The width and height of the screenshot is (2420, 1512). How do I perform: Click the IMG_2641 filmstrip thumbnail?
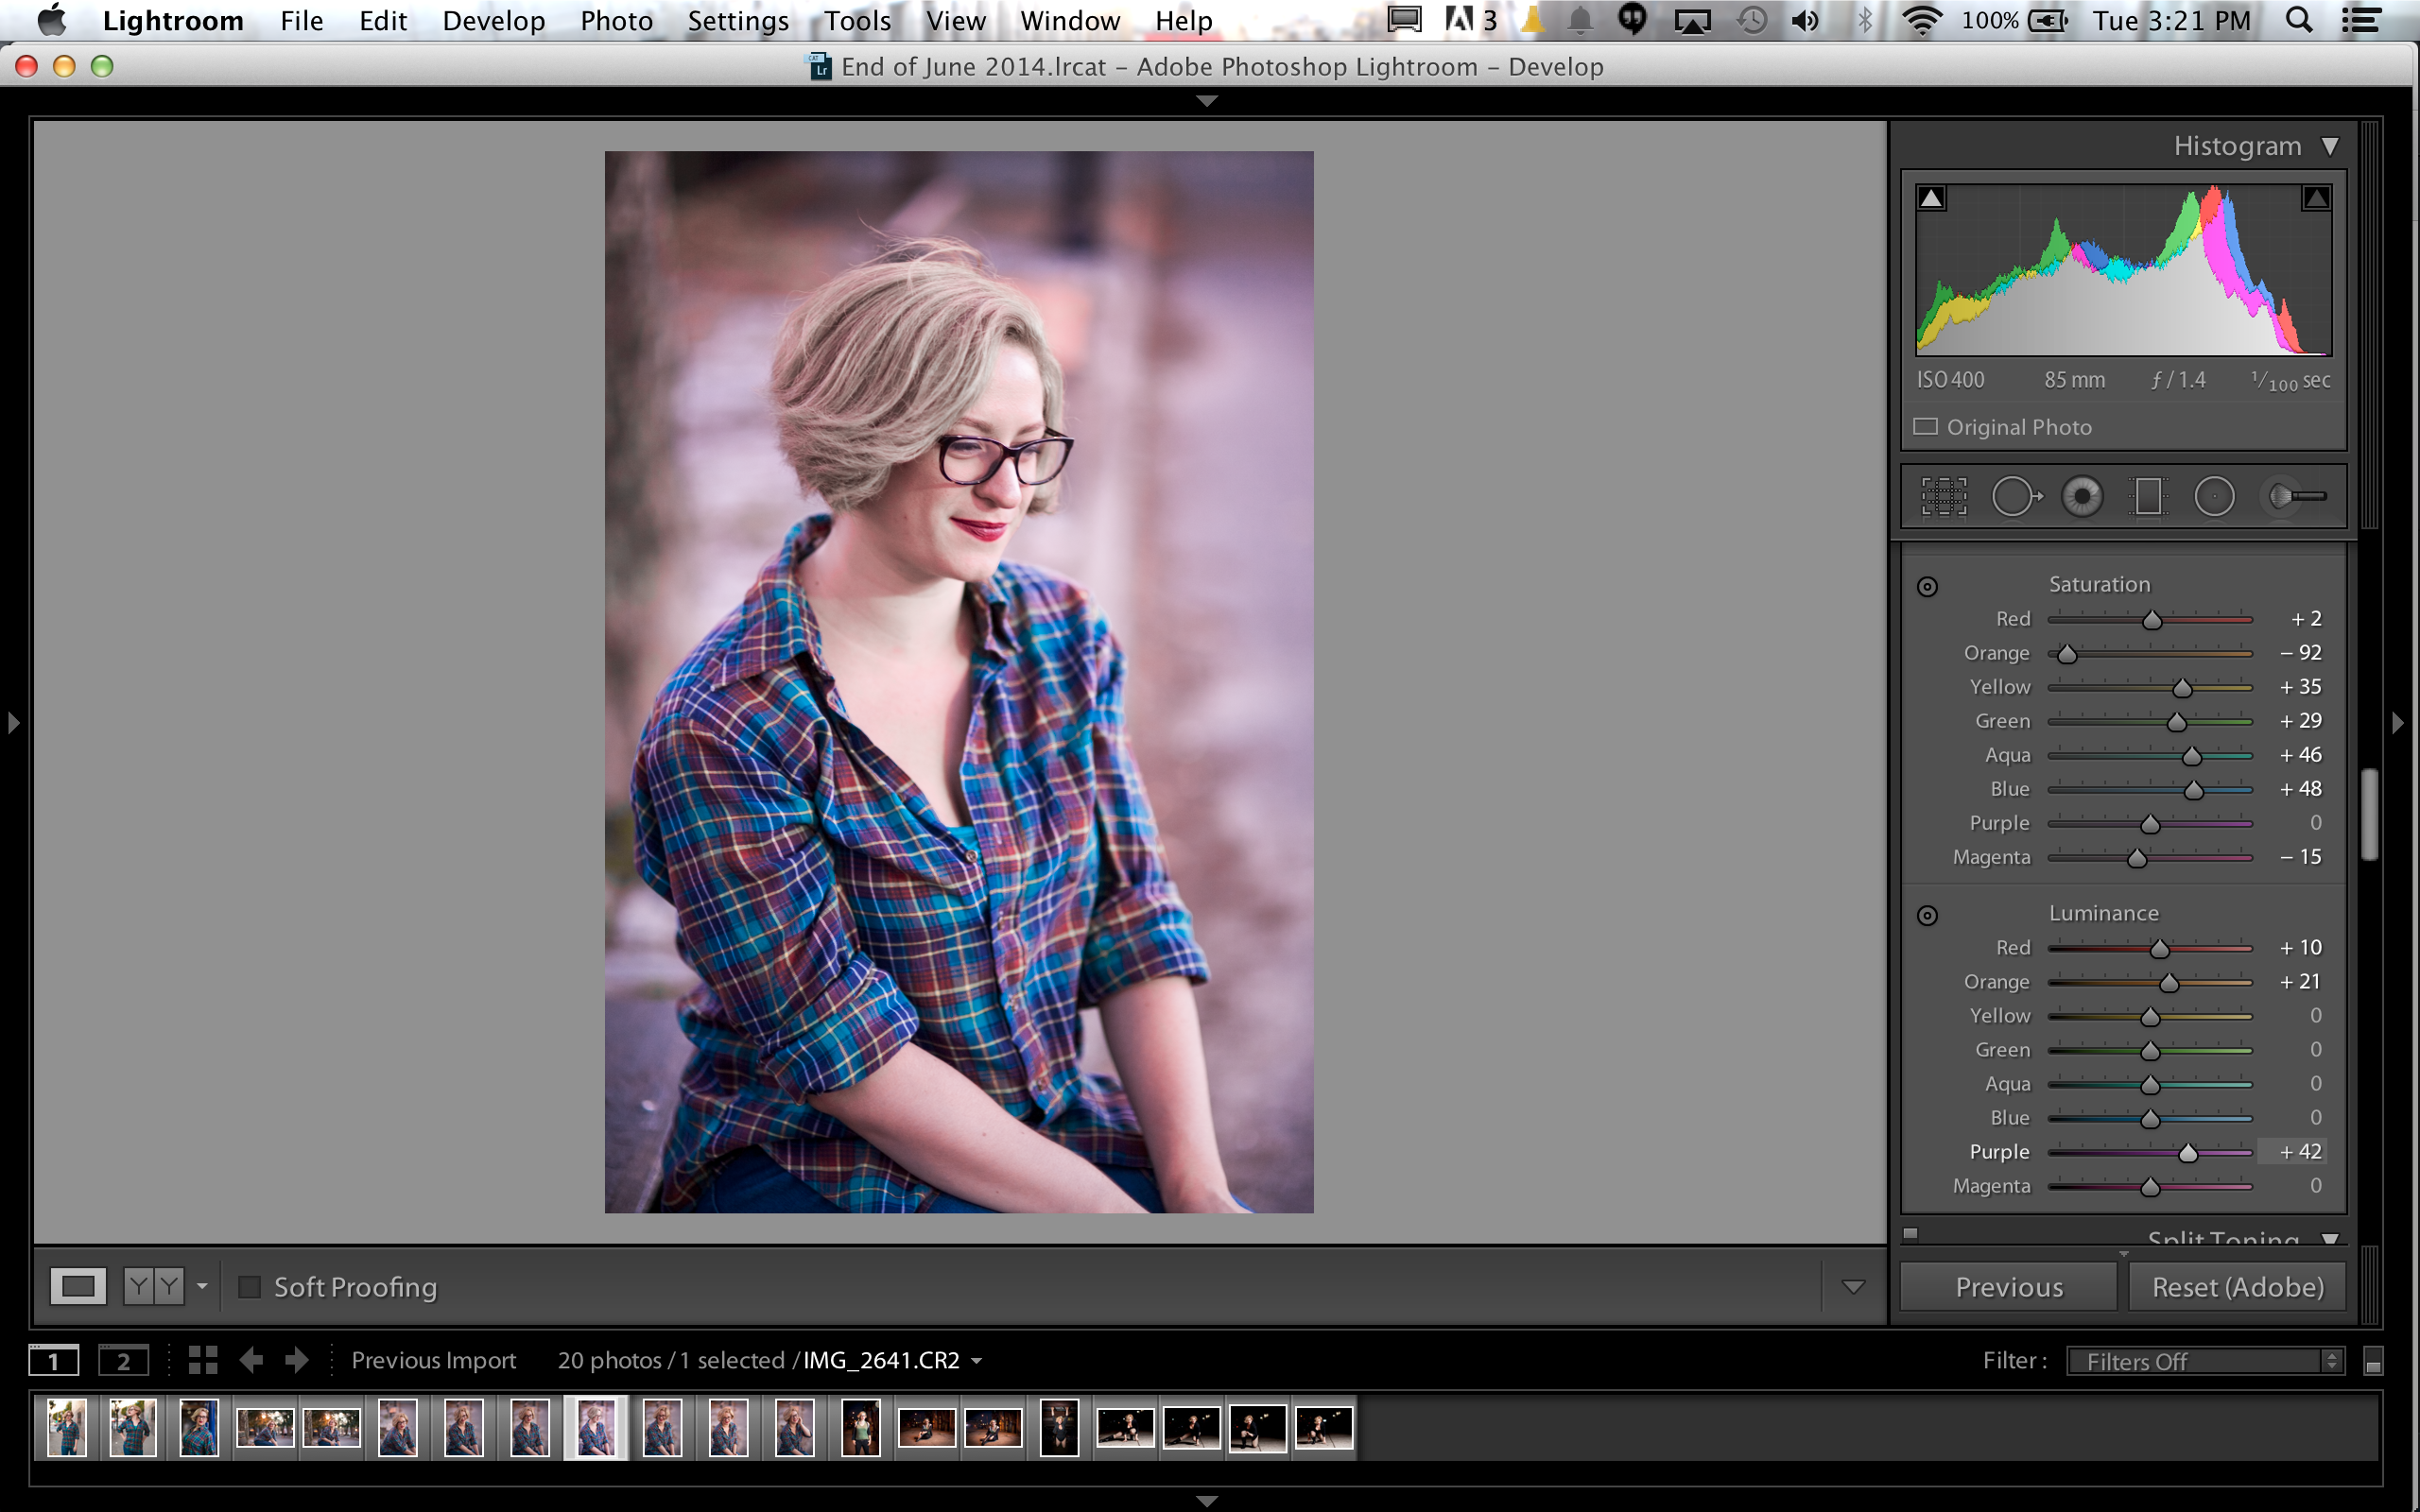(594, 1429)
